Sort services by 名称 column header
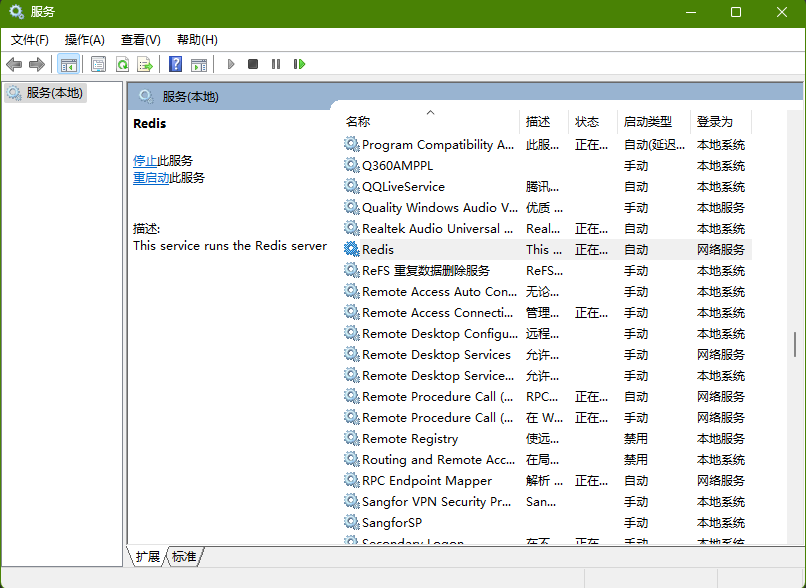 click(358, 122)
